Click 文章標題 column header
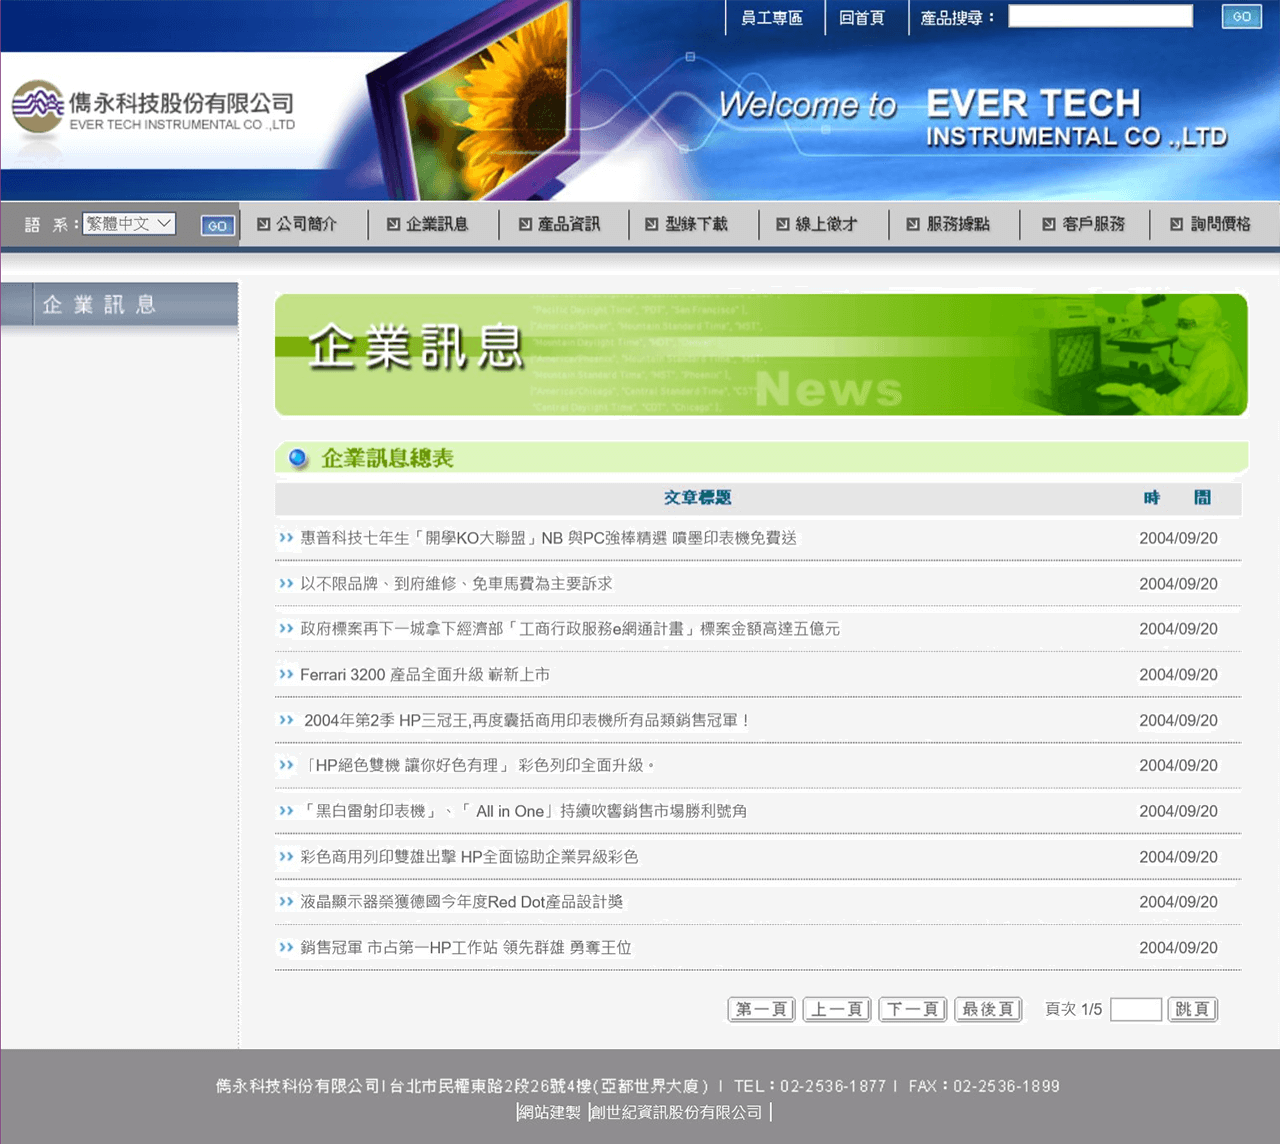The height and width of the screenshot is (1144, 1280). pos(698,497)
